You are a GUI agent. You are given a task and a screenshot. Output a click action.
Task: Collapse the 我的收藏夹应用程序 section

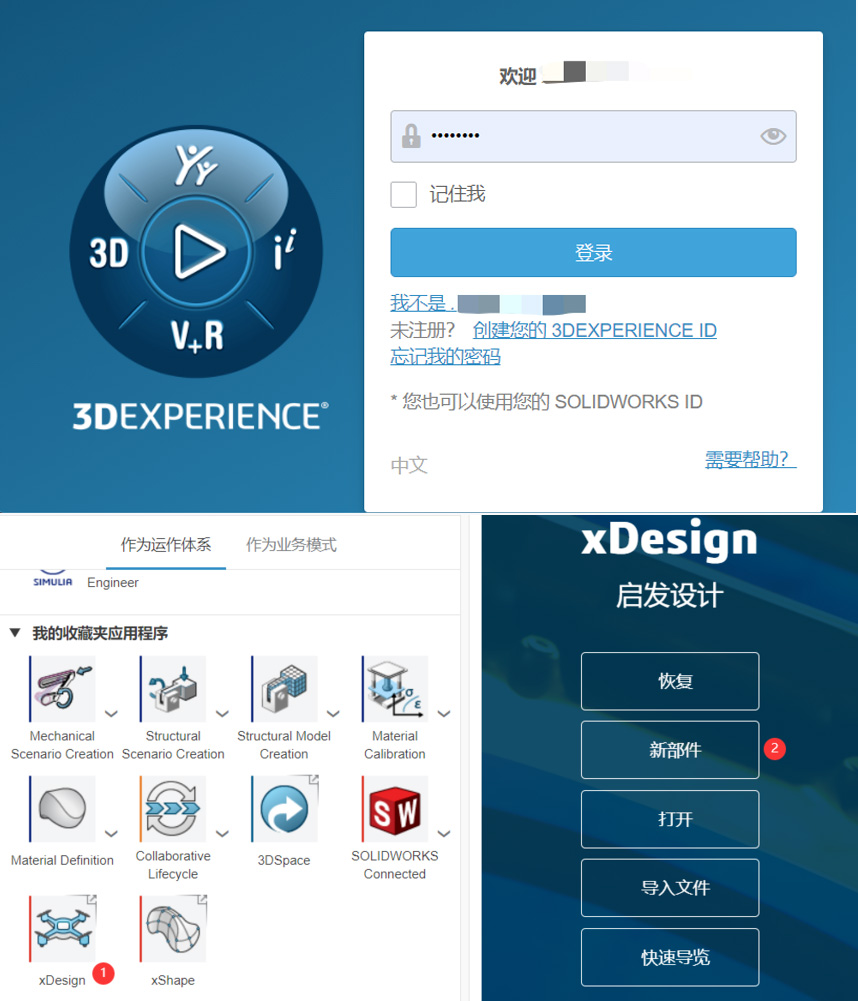point(15,633)
